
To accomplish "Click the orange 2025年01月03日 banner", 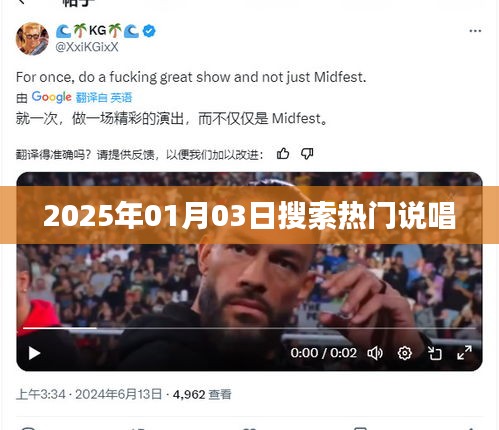I will [249, 215].
